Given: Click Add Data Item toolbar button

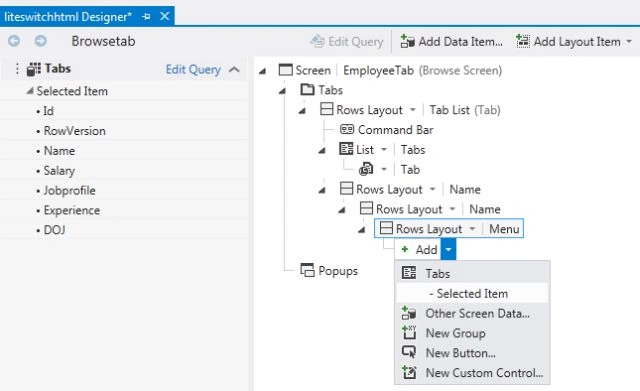Looking at the screenshot, I should [451, 41].
